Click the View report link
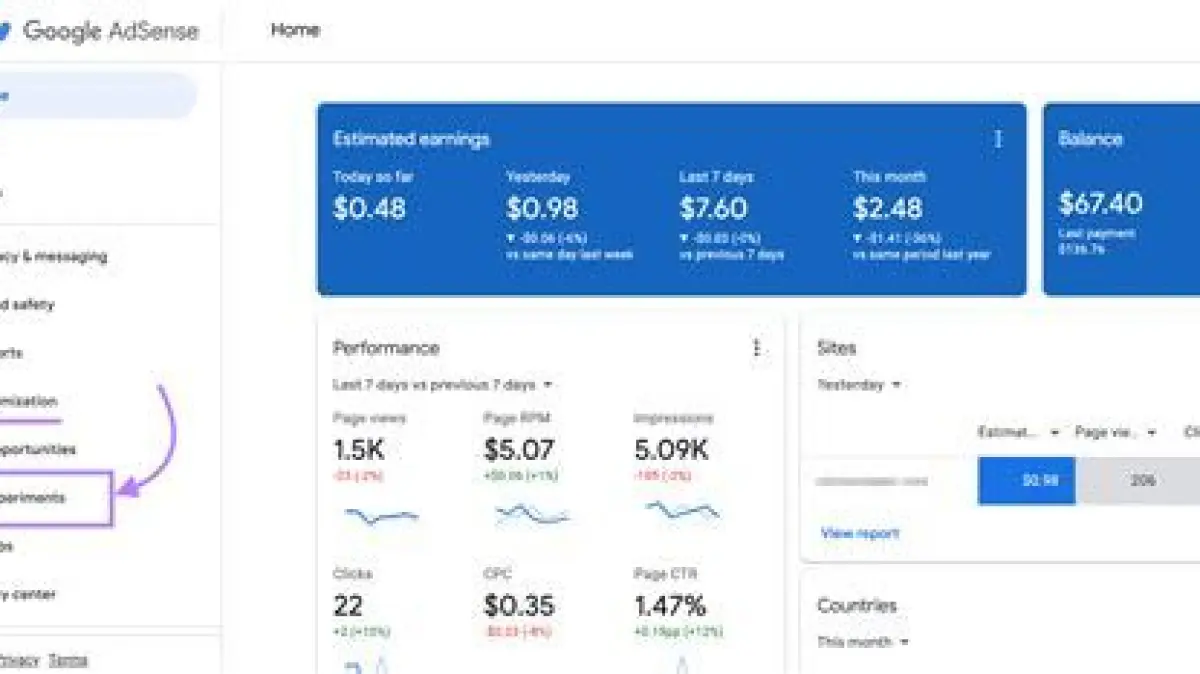Image resolution: width=1200 pixels, height=674 pixels. point(859,533)
